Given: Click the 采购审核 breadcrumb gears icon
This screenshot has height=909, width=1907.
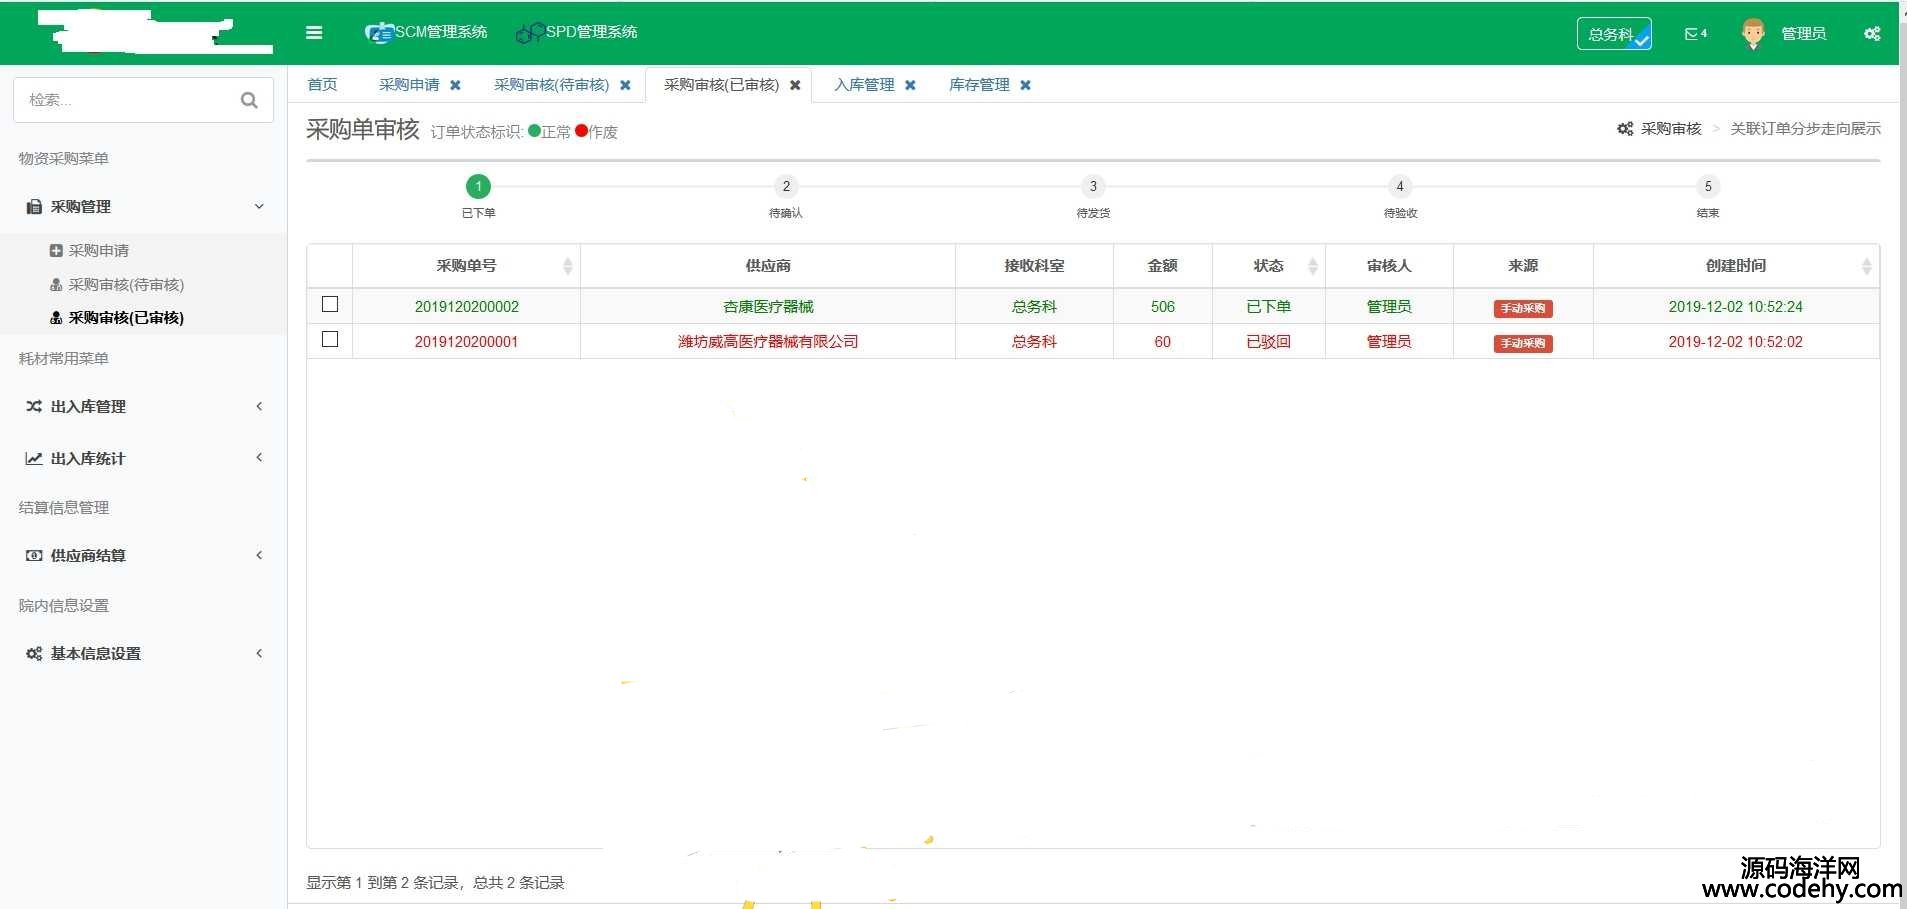Looking at the screenshot, I should tap(1625, 129).
